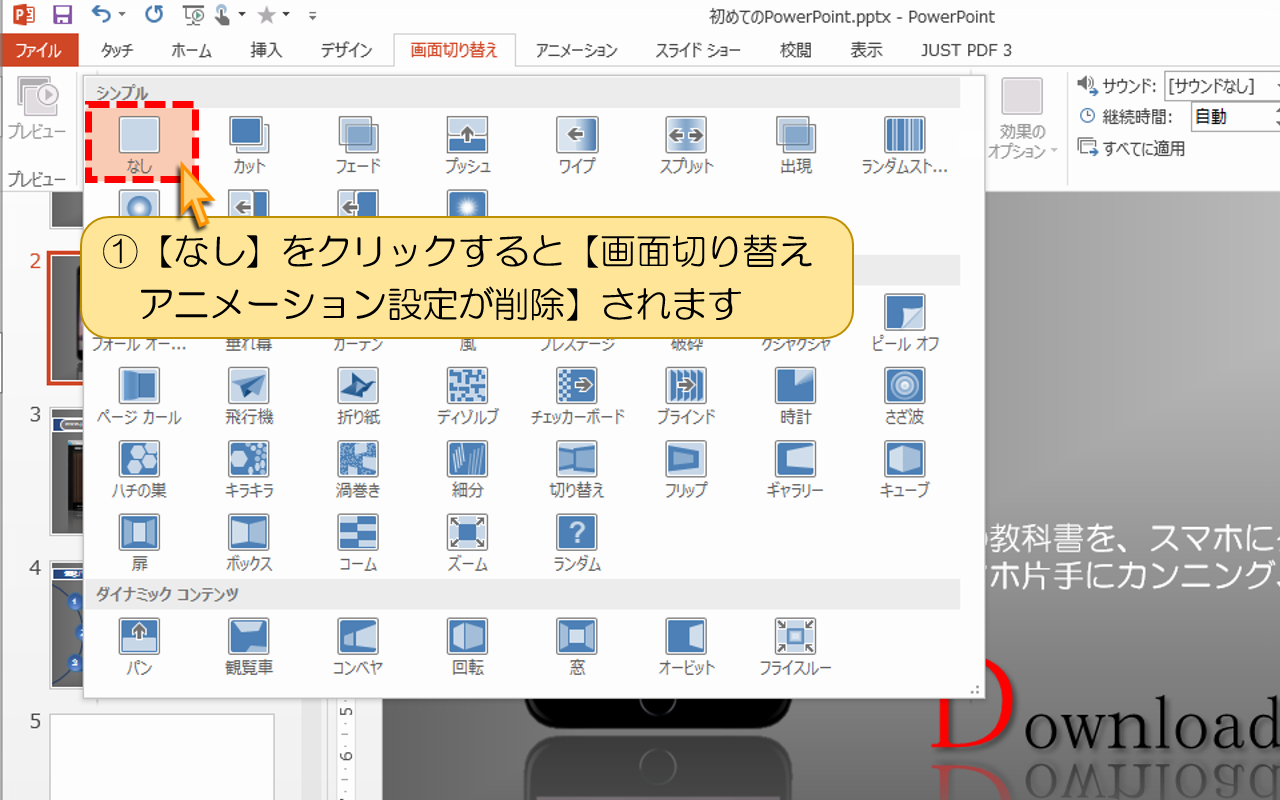Customize quick access toolbar dropdown arrow
Screen dimensions: 1280x800
[x=313, y=16]
